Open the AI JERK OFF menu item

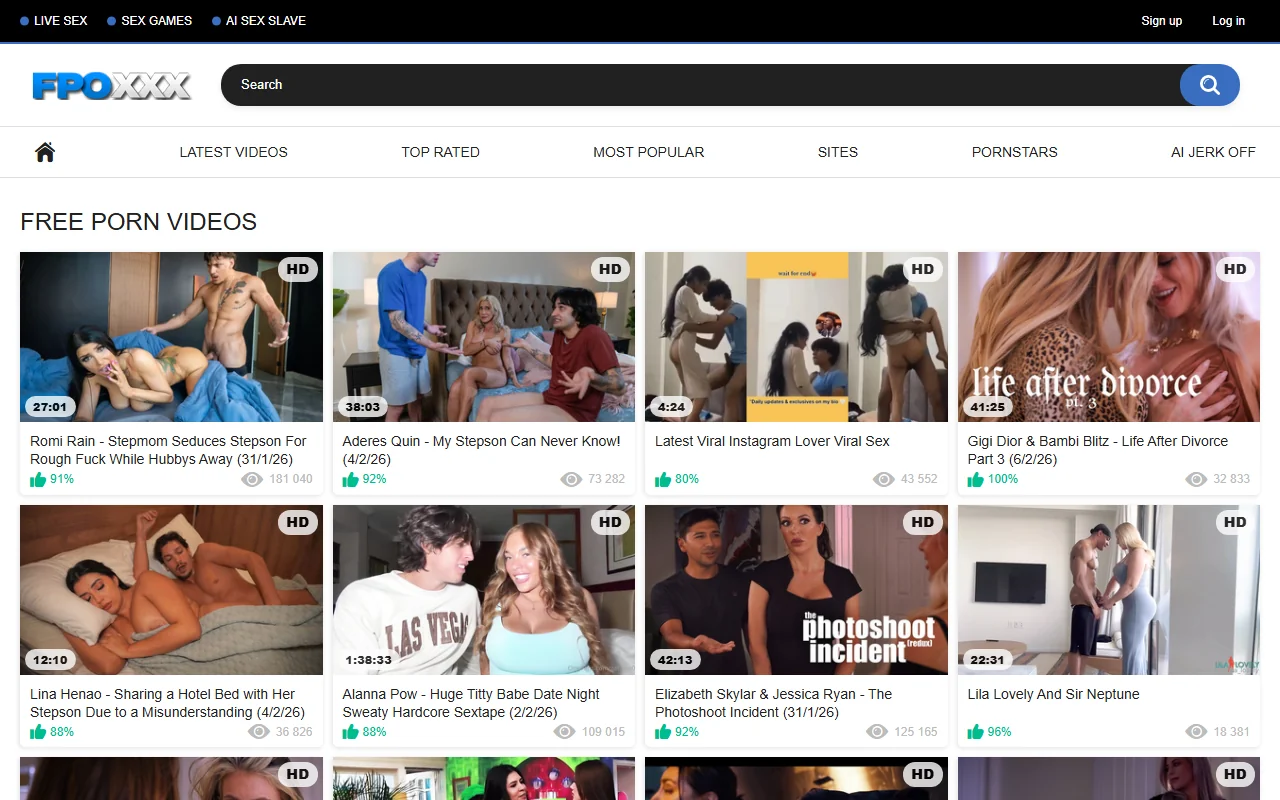coord(1213,151)
